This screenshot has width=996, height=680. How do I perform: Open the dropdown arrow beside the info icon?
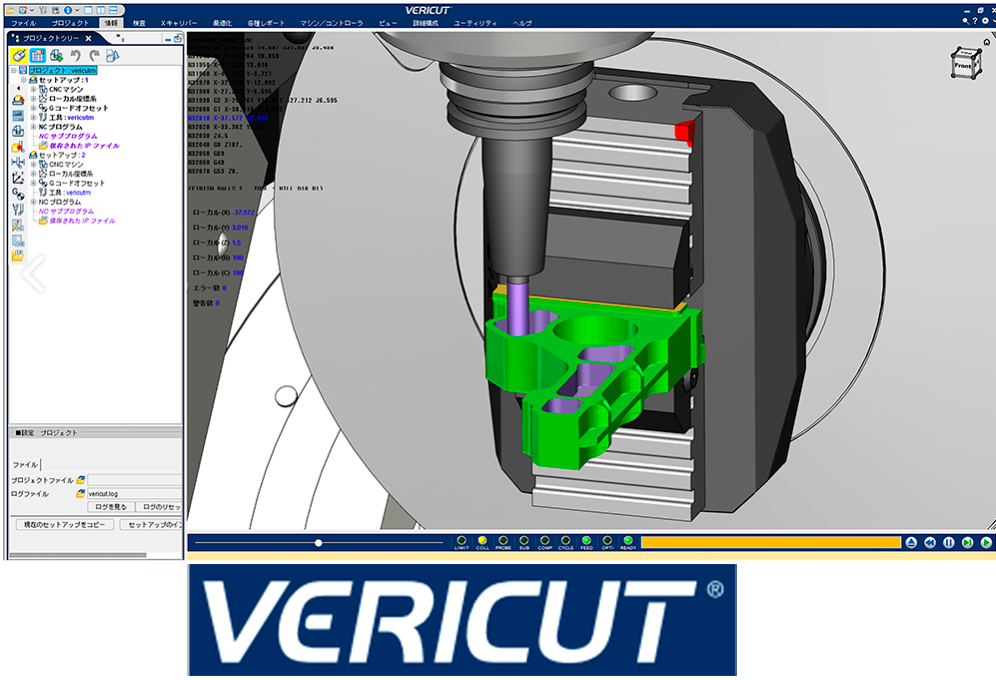77,10
